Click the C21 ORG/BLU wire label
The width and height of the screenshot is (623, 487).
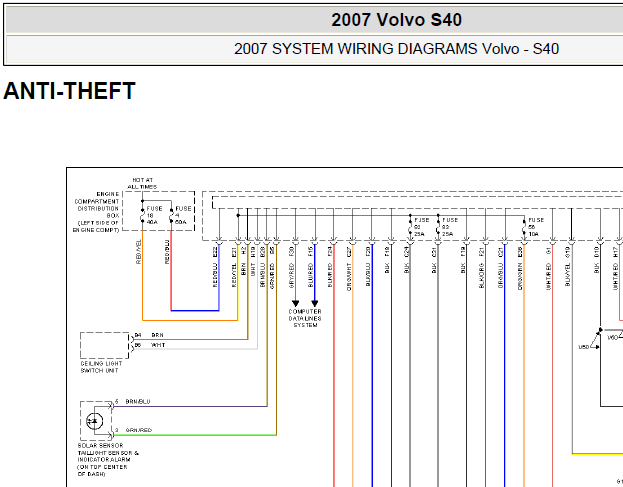[x=500, y=267]
